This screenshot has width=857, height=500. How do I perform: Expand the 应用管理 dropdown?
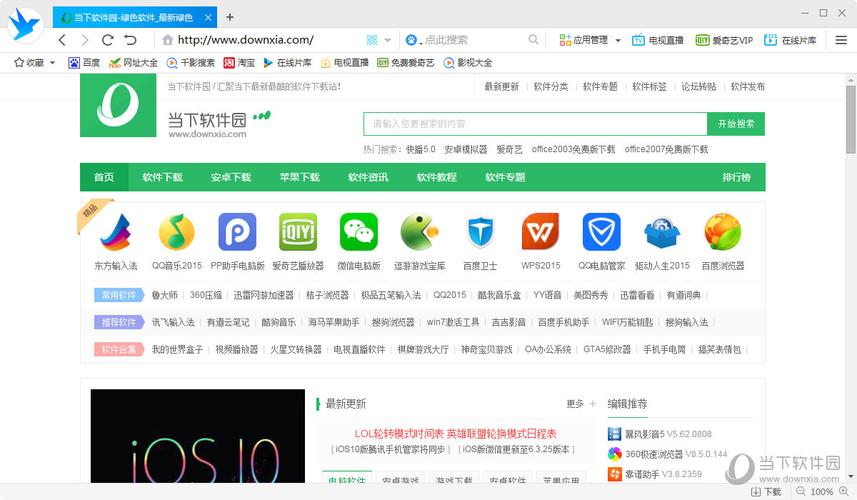tap(618, 40)
